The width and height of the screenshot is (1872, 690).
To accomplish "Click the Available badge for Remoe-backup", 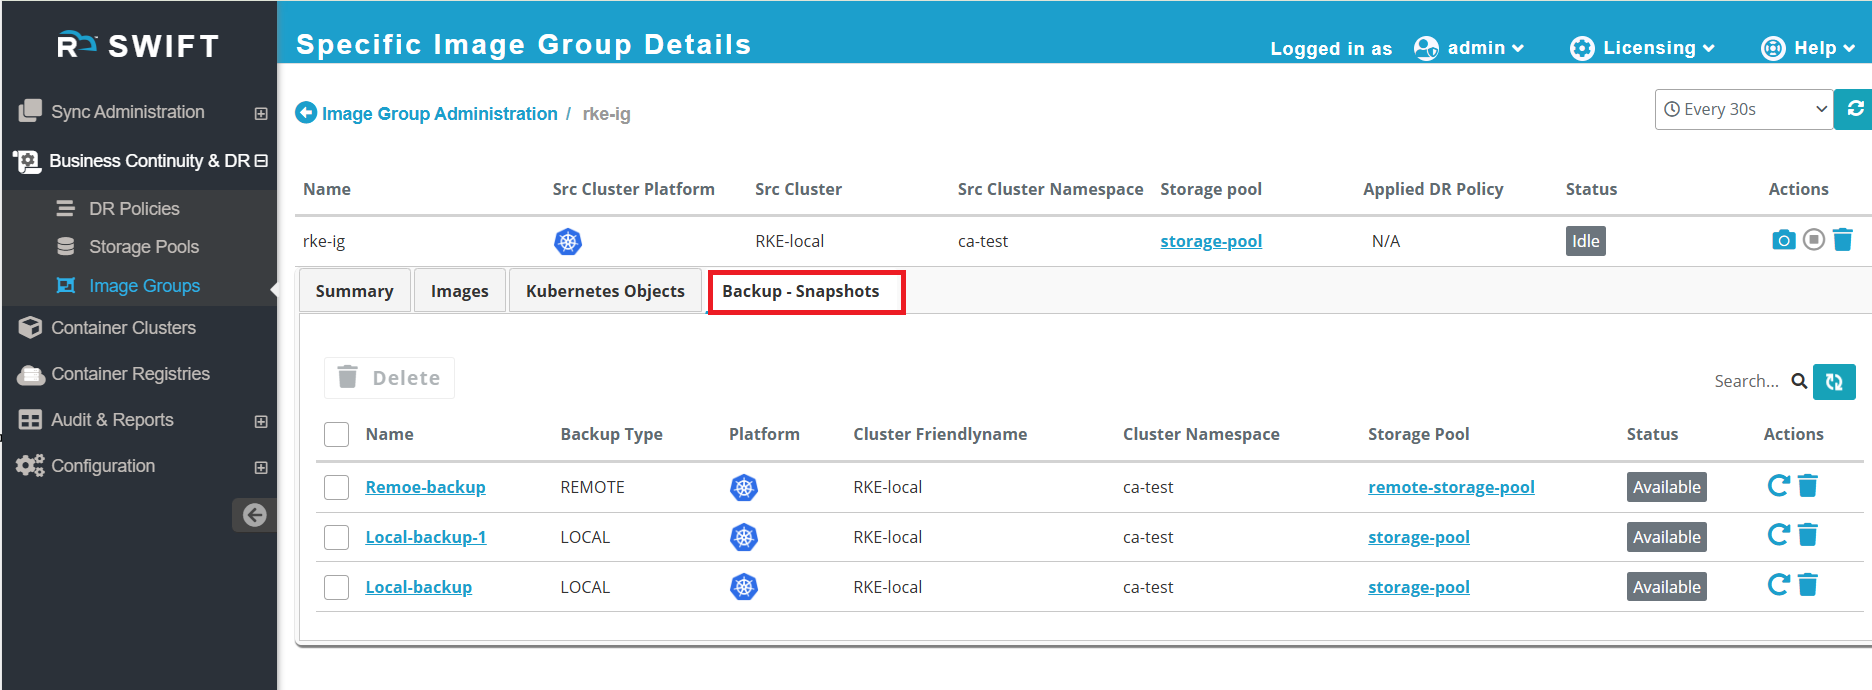I will (x=1666, y=487).
